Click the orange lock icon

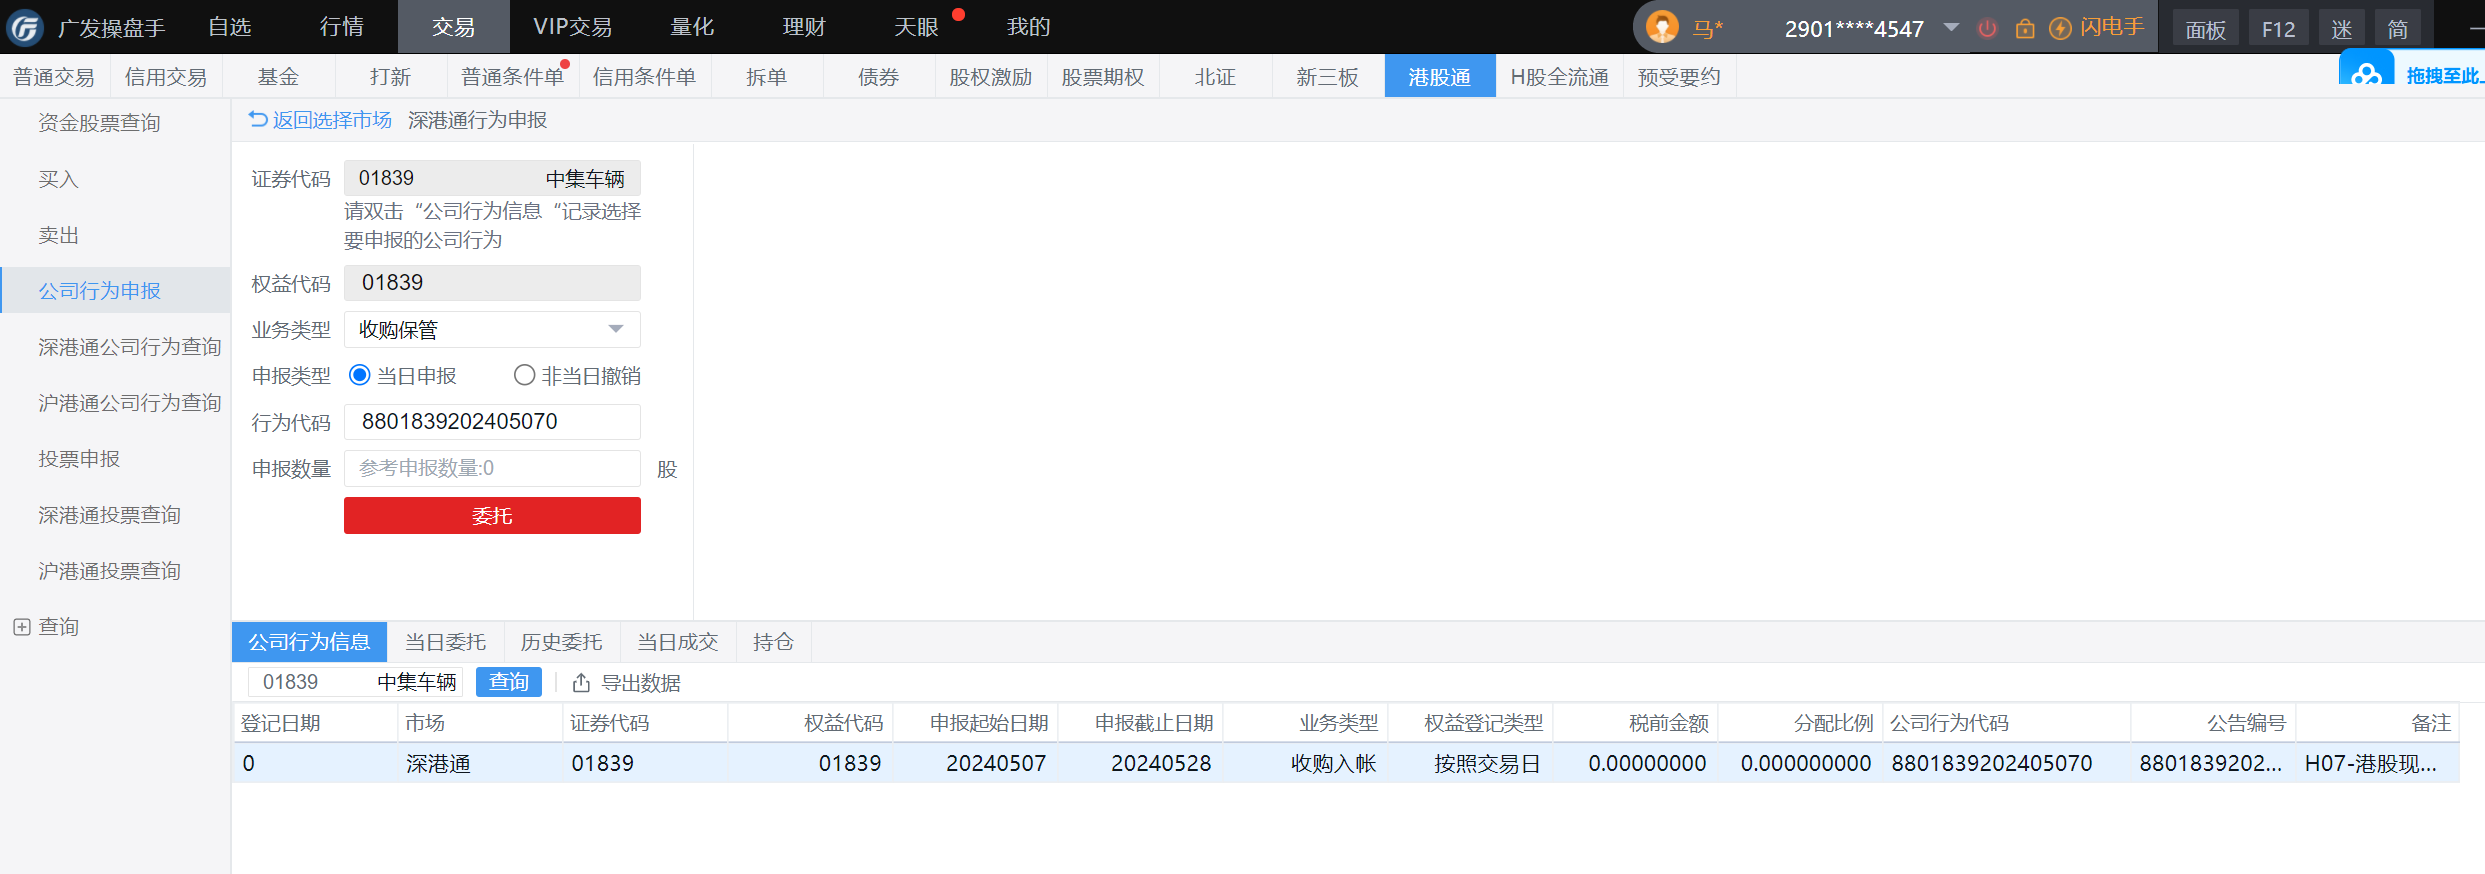(x=2025, y=28)
